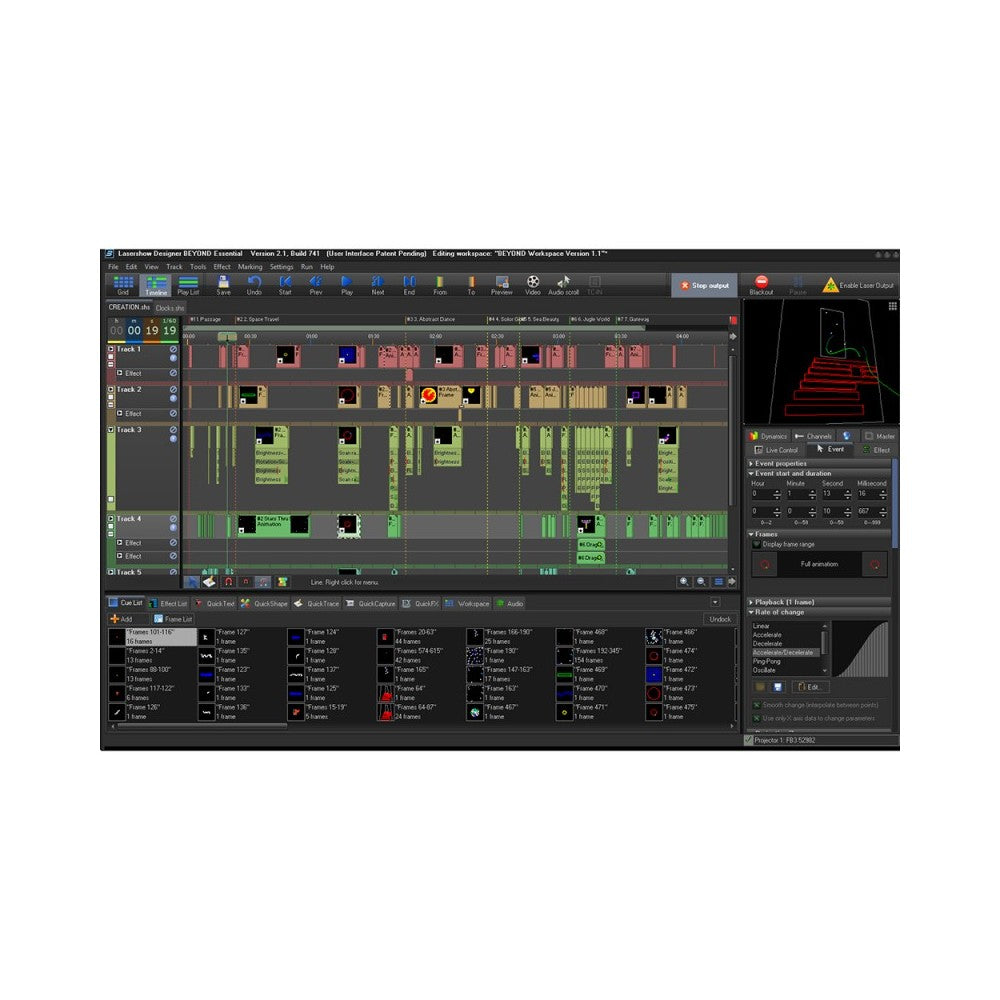1000x1000 pixels.
Task: Trigger the Blackout button
Action: (x=761, y=285)
